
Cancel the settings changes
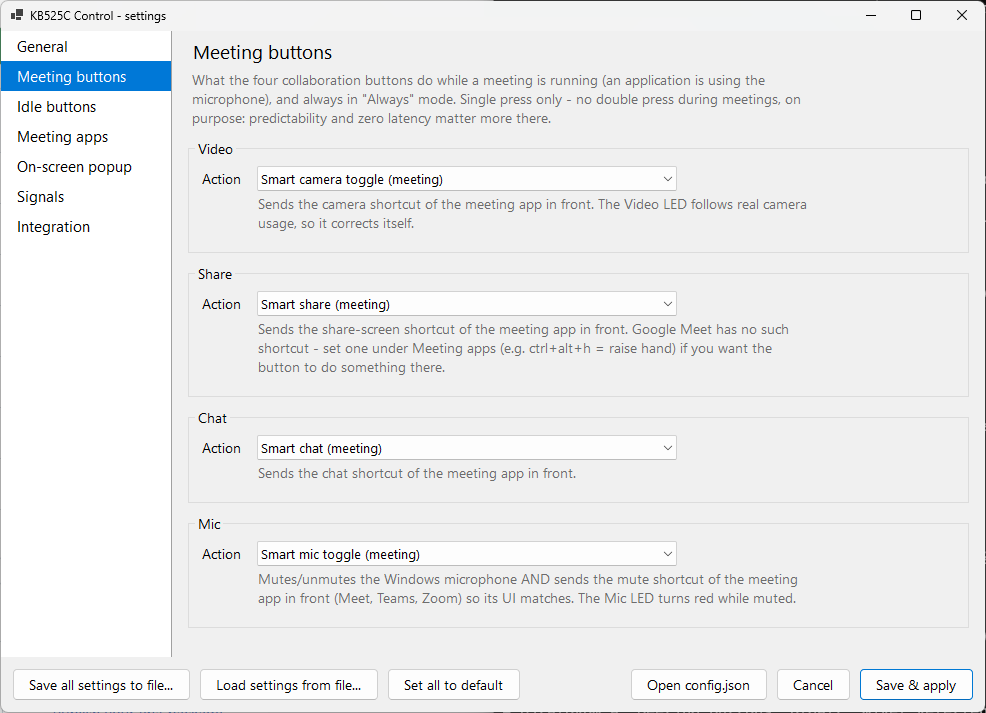(813, 685)
